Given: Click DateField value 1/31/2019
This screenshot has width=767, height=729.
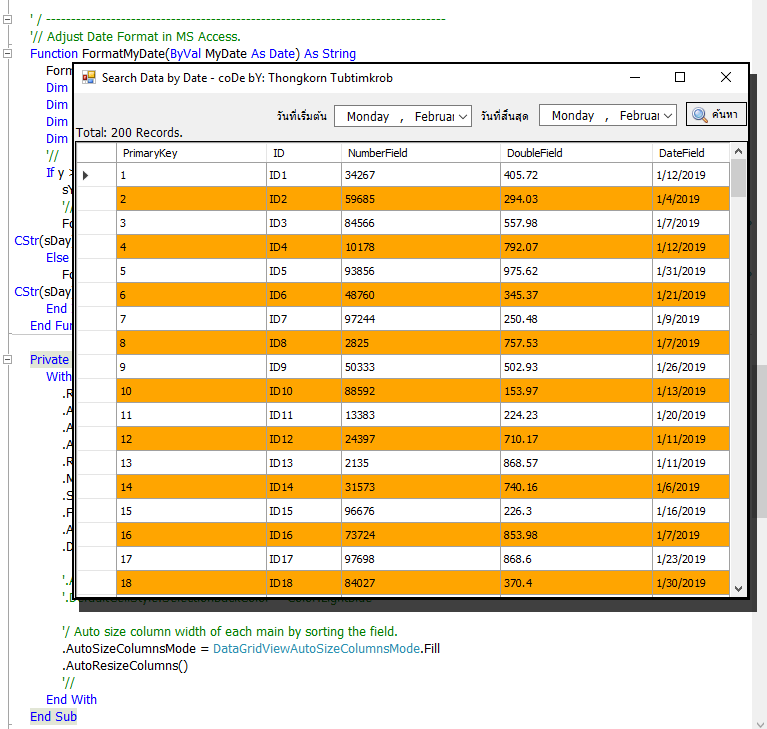Looking at the screenshot, I should coord(691,271).
